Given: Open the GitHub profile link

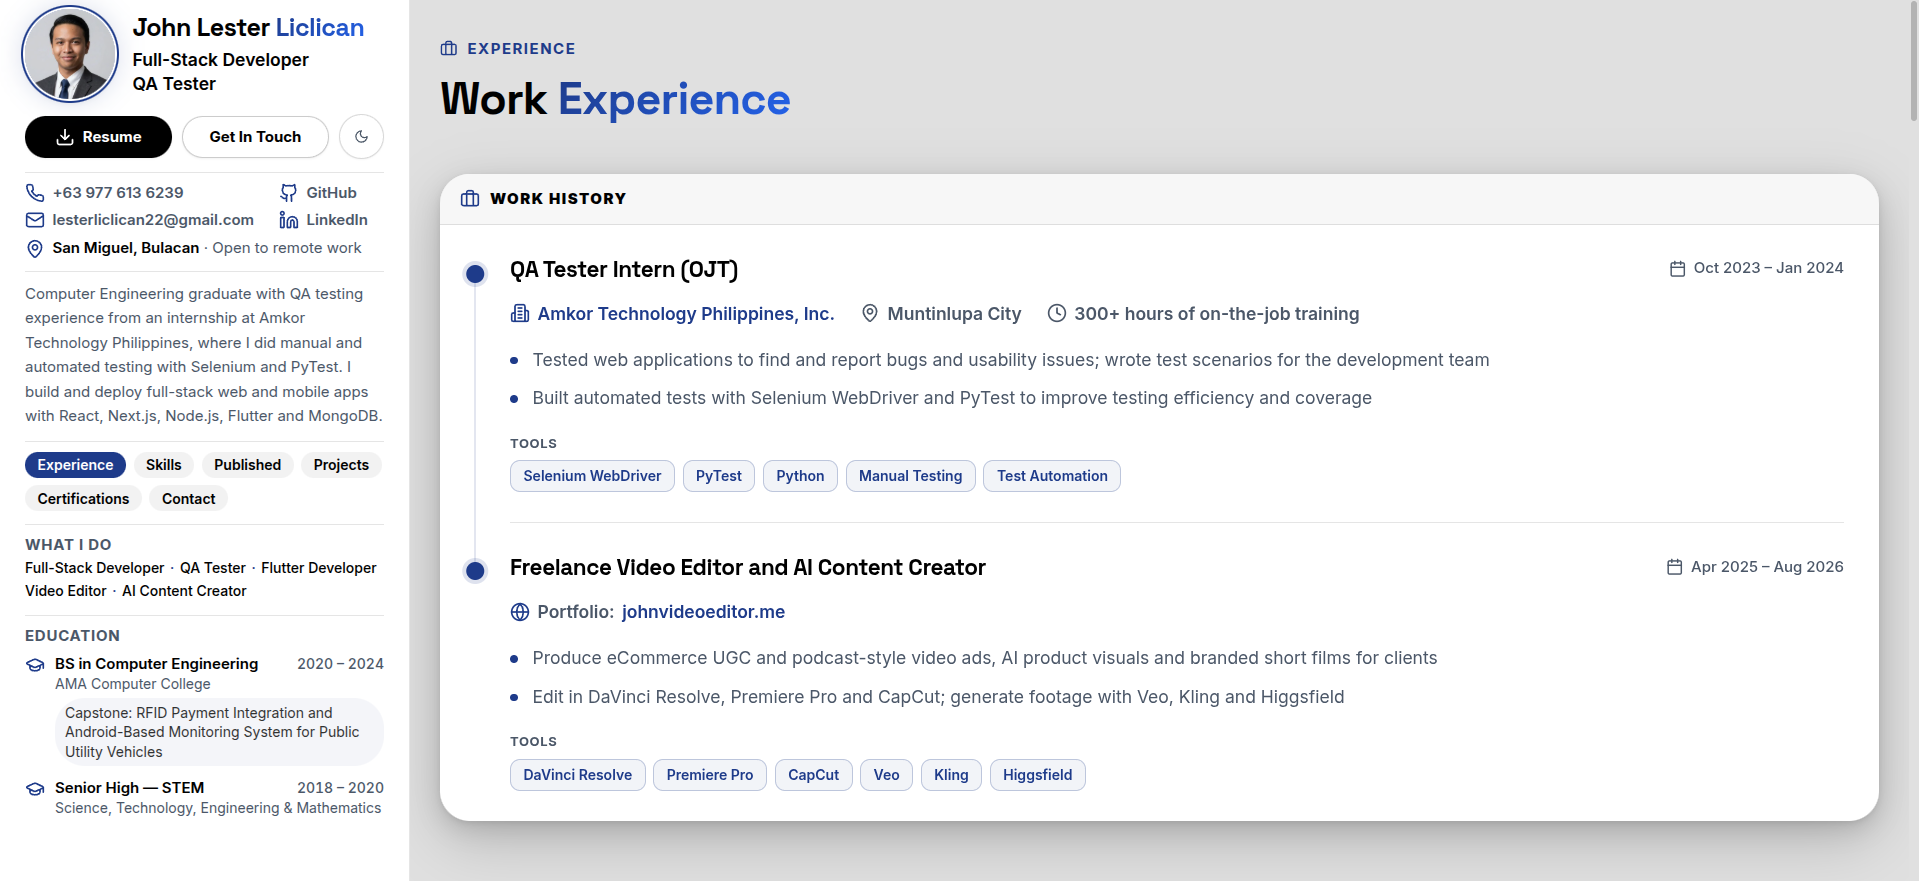Looking at the screenshot, I should coord(331,193).
